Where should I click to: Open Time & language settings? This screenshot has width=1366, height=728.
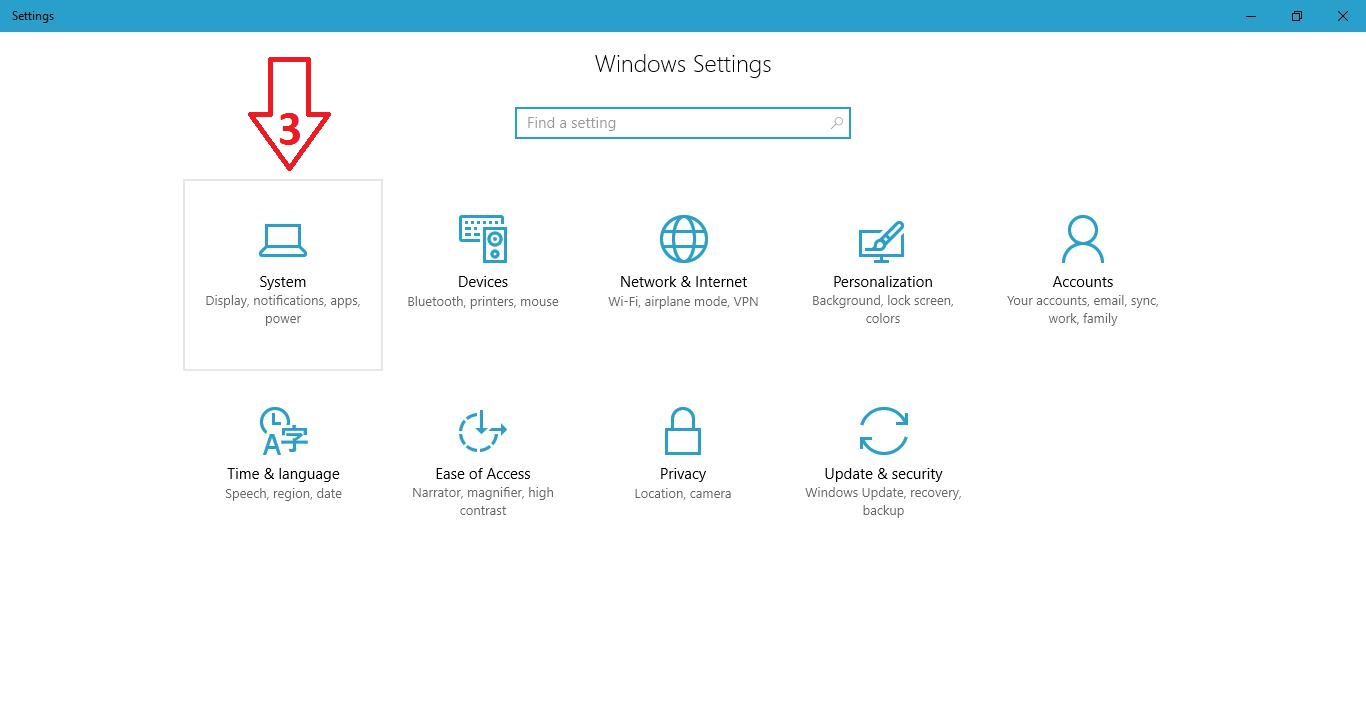coord(283,450)
